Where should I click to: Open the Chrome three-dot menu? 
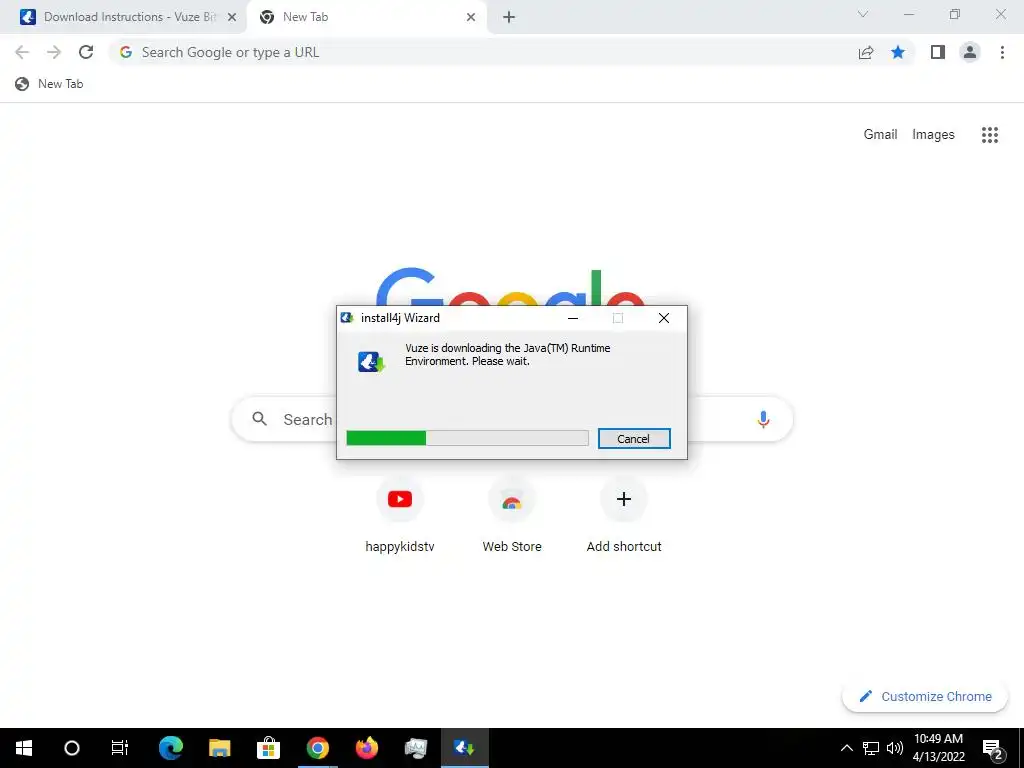click(x=1002, y=52)
